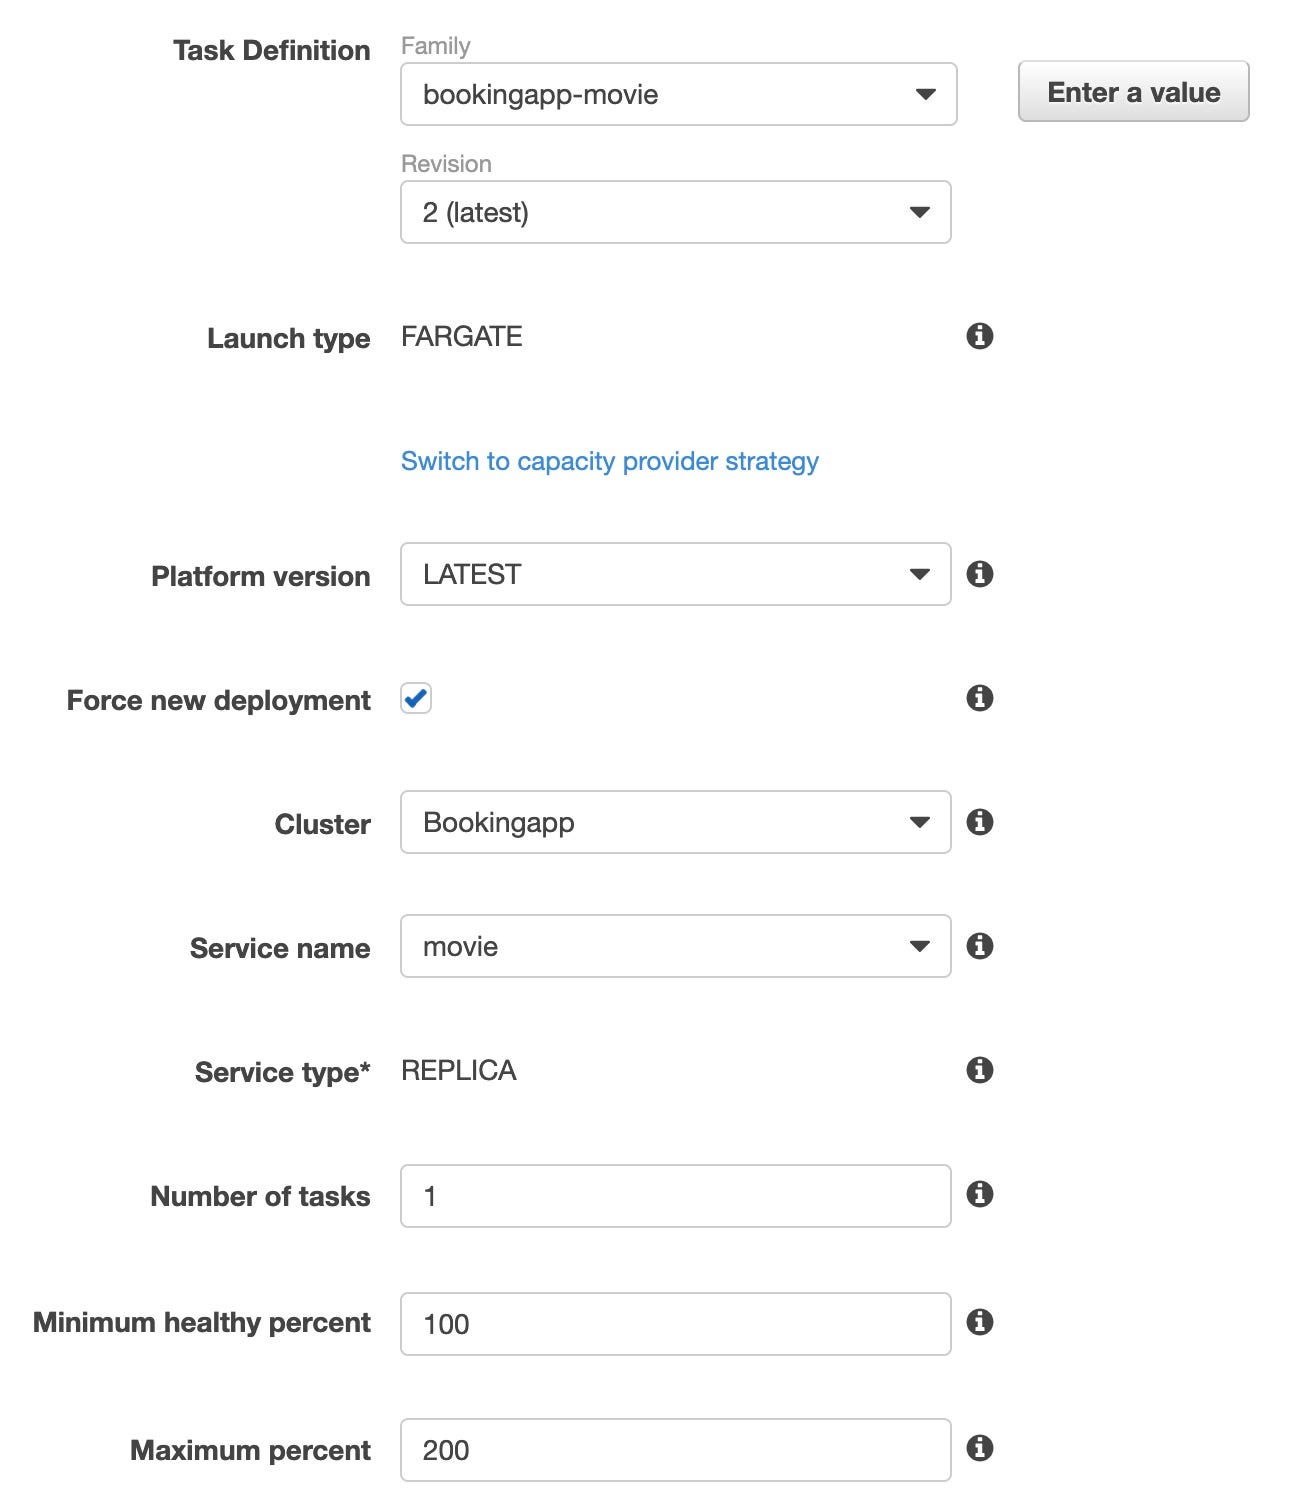Click into the Maximum percent input field

click(x=676, y=1450)
